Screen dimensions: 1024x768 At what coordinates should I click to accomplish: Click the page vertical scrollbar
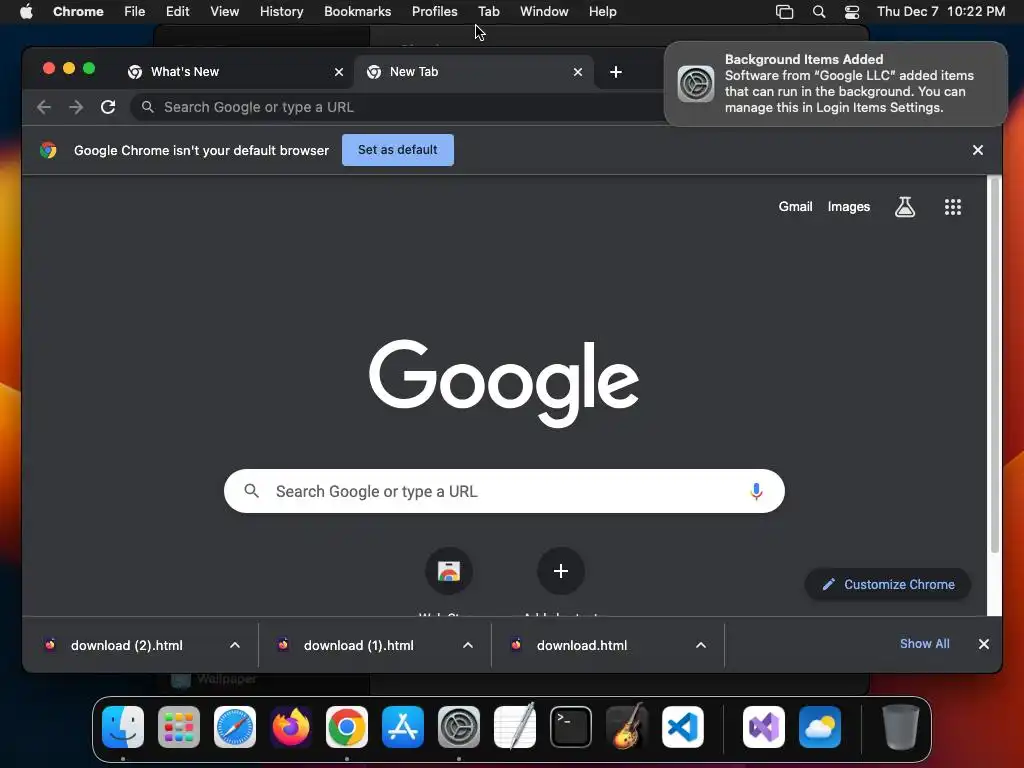point(995,366)
